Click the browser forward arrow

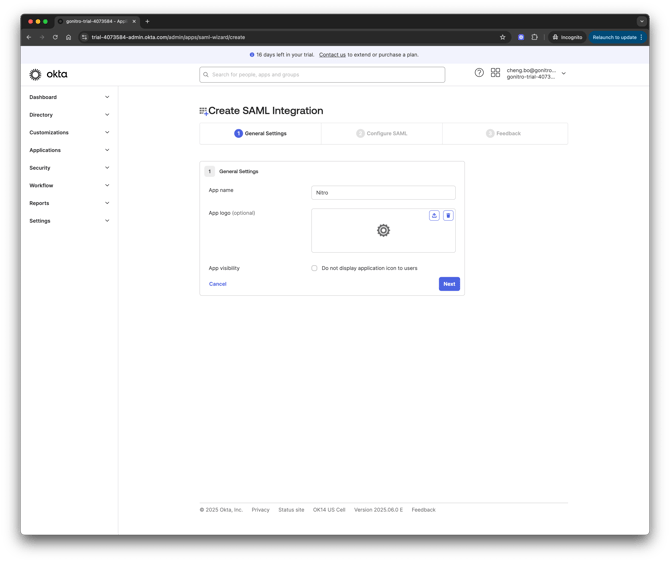tap(42, 37)
